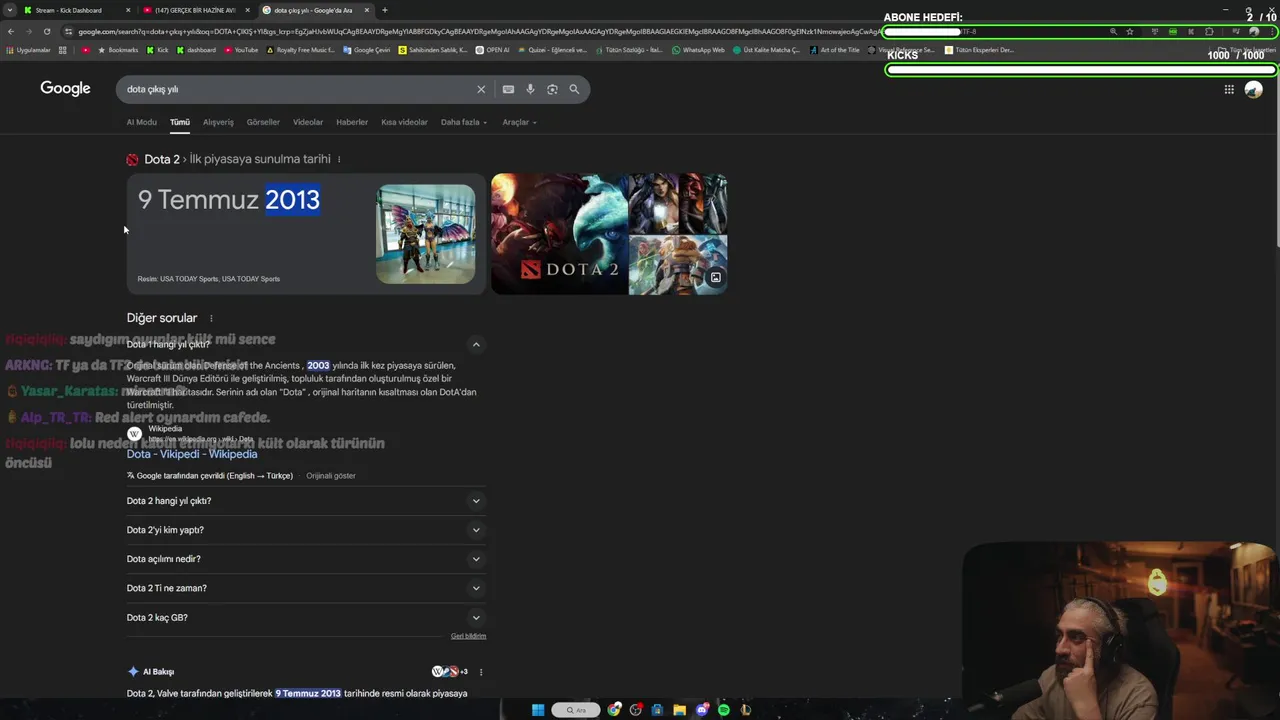This screenshot has height=720, width=1280.
Task: Open the OBS Studio taskbar icon
Action: (x=636, y=710)
